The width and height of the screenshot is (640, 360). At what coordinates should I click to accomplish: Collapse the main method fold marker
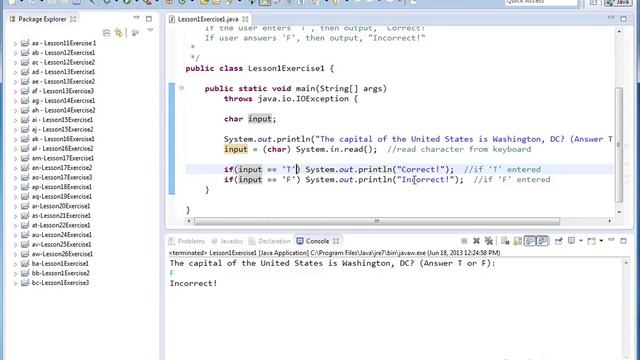[181, 88]
